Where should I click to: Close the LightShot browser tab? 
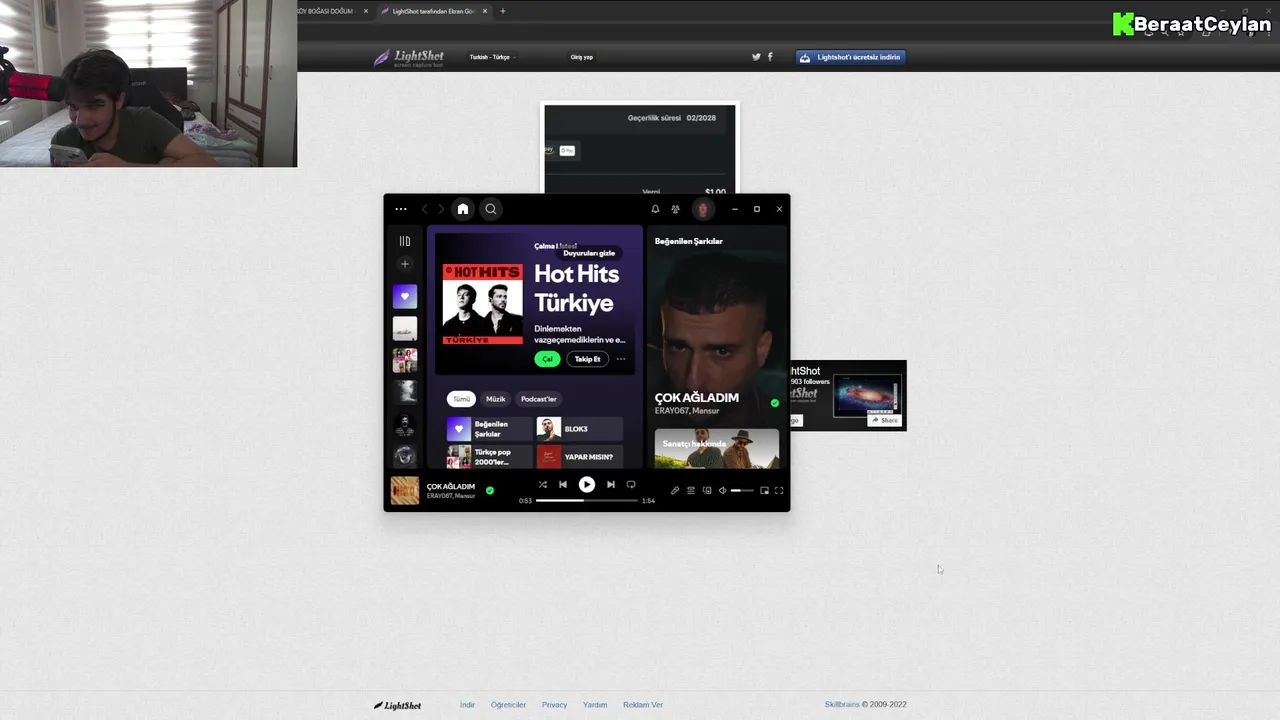485,11
